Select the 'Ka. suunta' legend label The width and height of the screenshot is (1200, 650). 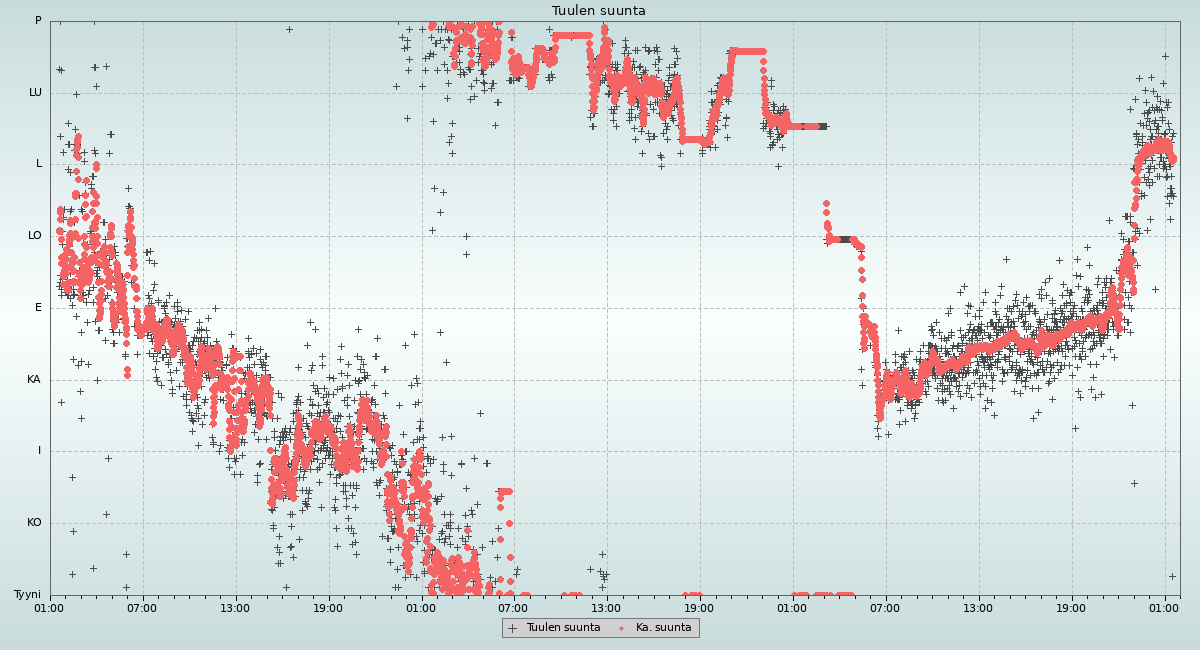tap(663, 628)
